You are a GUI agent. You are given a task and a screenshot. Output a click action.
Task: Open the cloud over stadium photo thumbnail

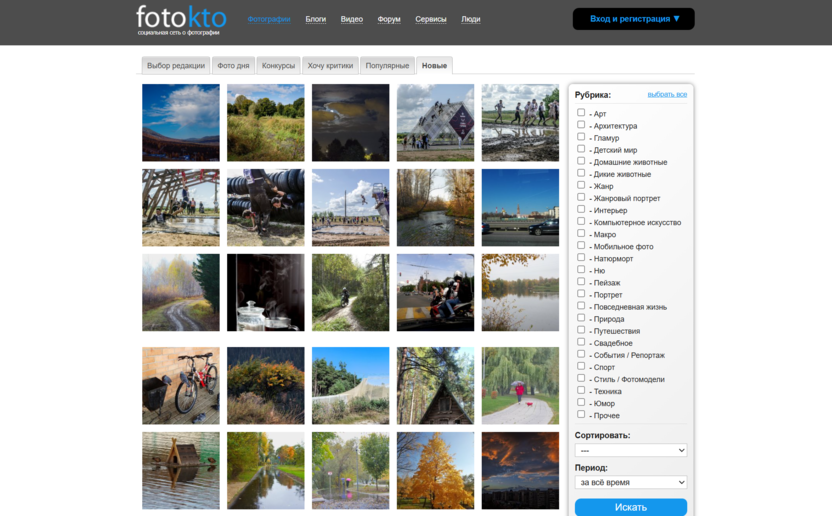point(181,123)
